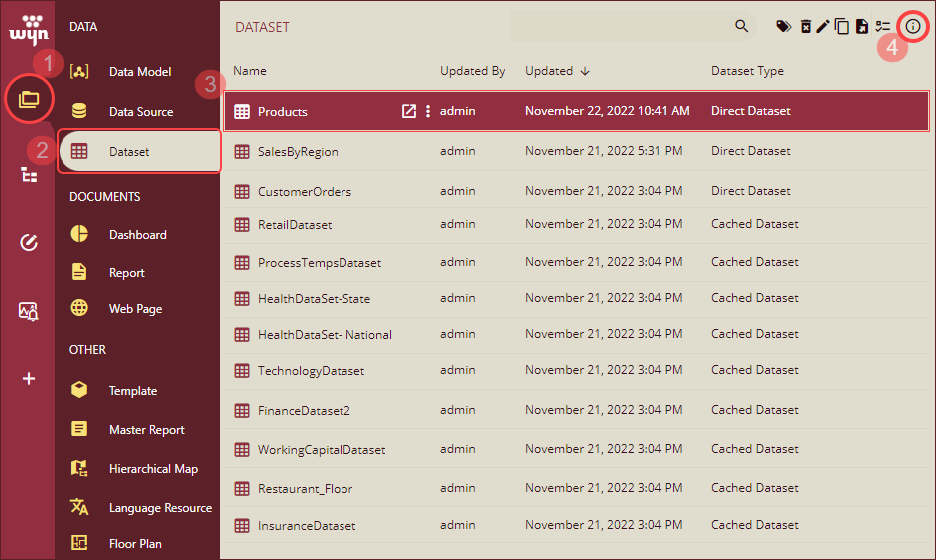Click the InsuranceDataset table icon
The height and width of the screenshot is (560, 936).
pos(242,526)
